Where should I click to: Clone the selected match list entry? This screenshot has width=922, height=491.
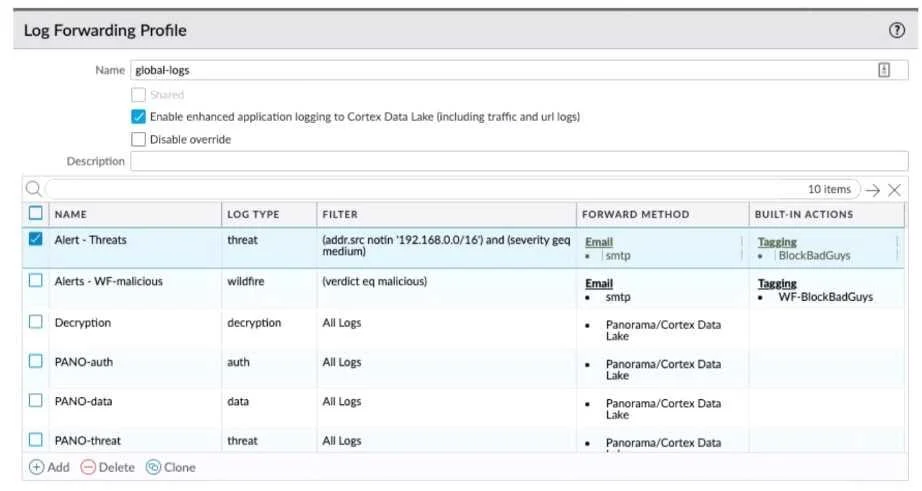[171, 467]
